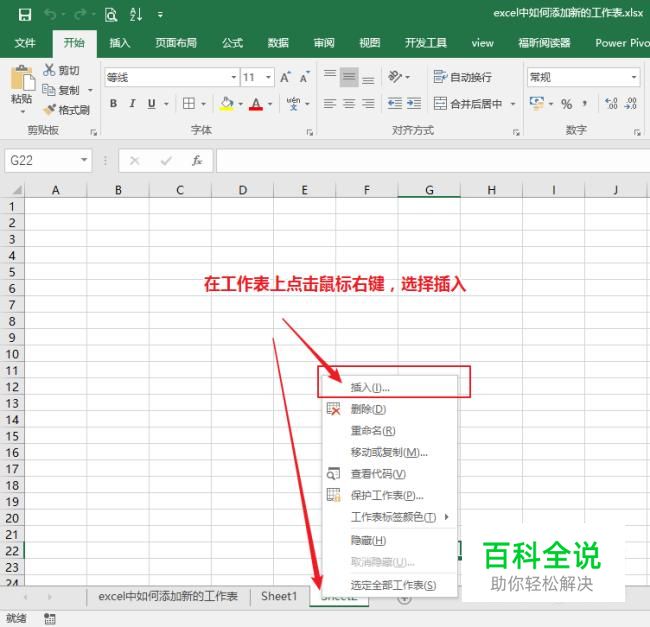Open the font size dropdown showing 11
The height and width of the screenshot is (627, 650).
tap(268, 77)
